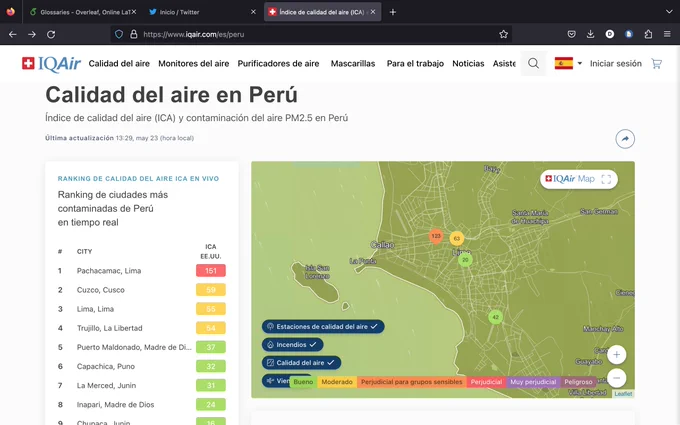680x425 pixels.
Task: Zoom out on the map with minus
Action: click(x=616, y=378)
